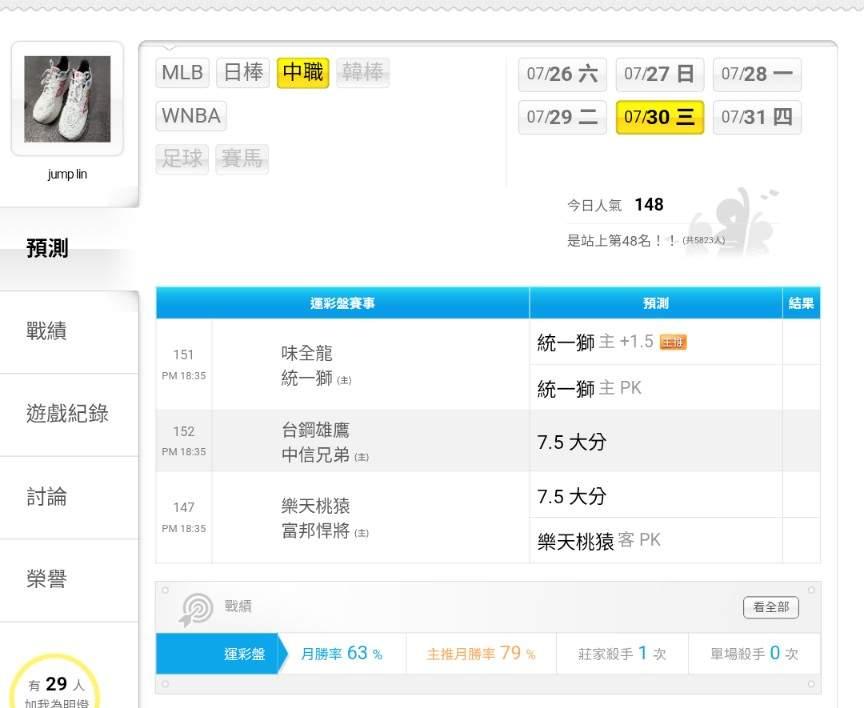Click the 看全部 button in 戰績 panel
864x708 pixels.
point(770,607)
